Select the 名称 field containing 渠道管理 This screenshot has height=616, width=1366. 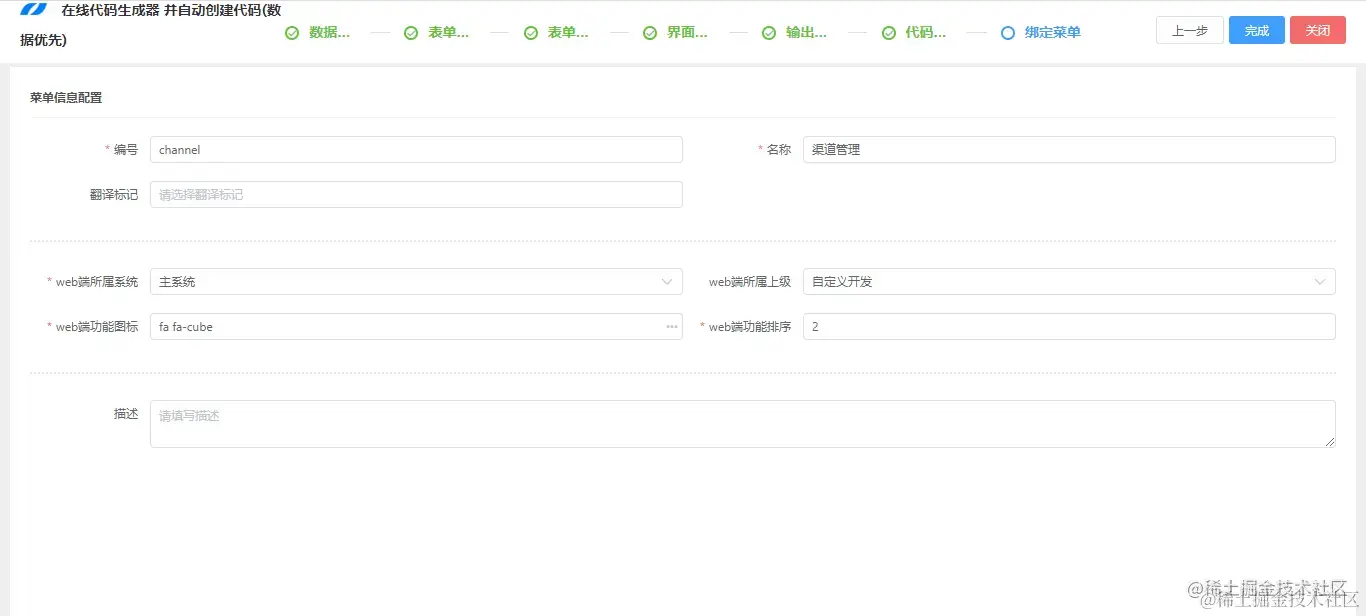pyautogui.click(x=1069, y=149)
